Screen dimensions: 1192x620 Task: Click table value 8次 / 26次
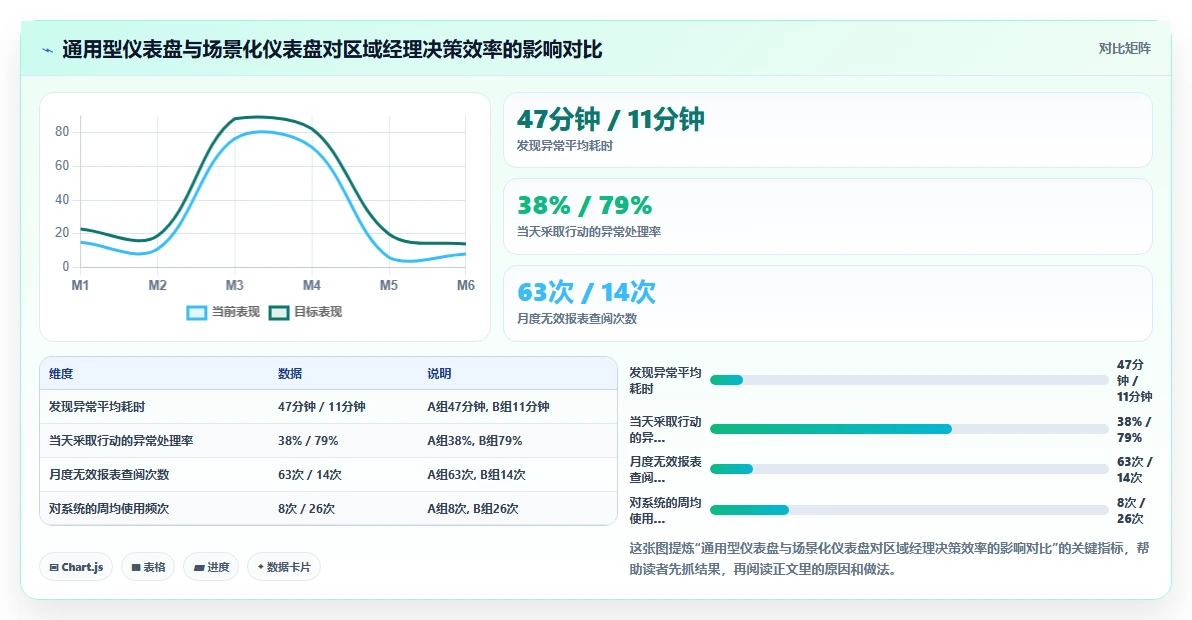pyautogui.click(x=306, y=509)
